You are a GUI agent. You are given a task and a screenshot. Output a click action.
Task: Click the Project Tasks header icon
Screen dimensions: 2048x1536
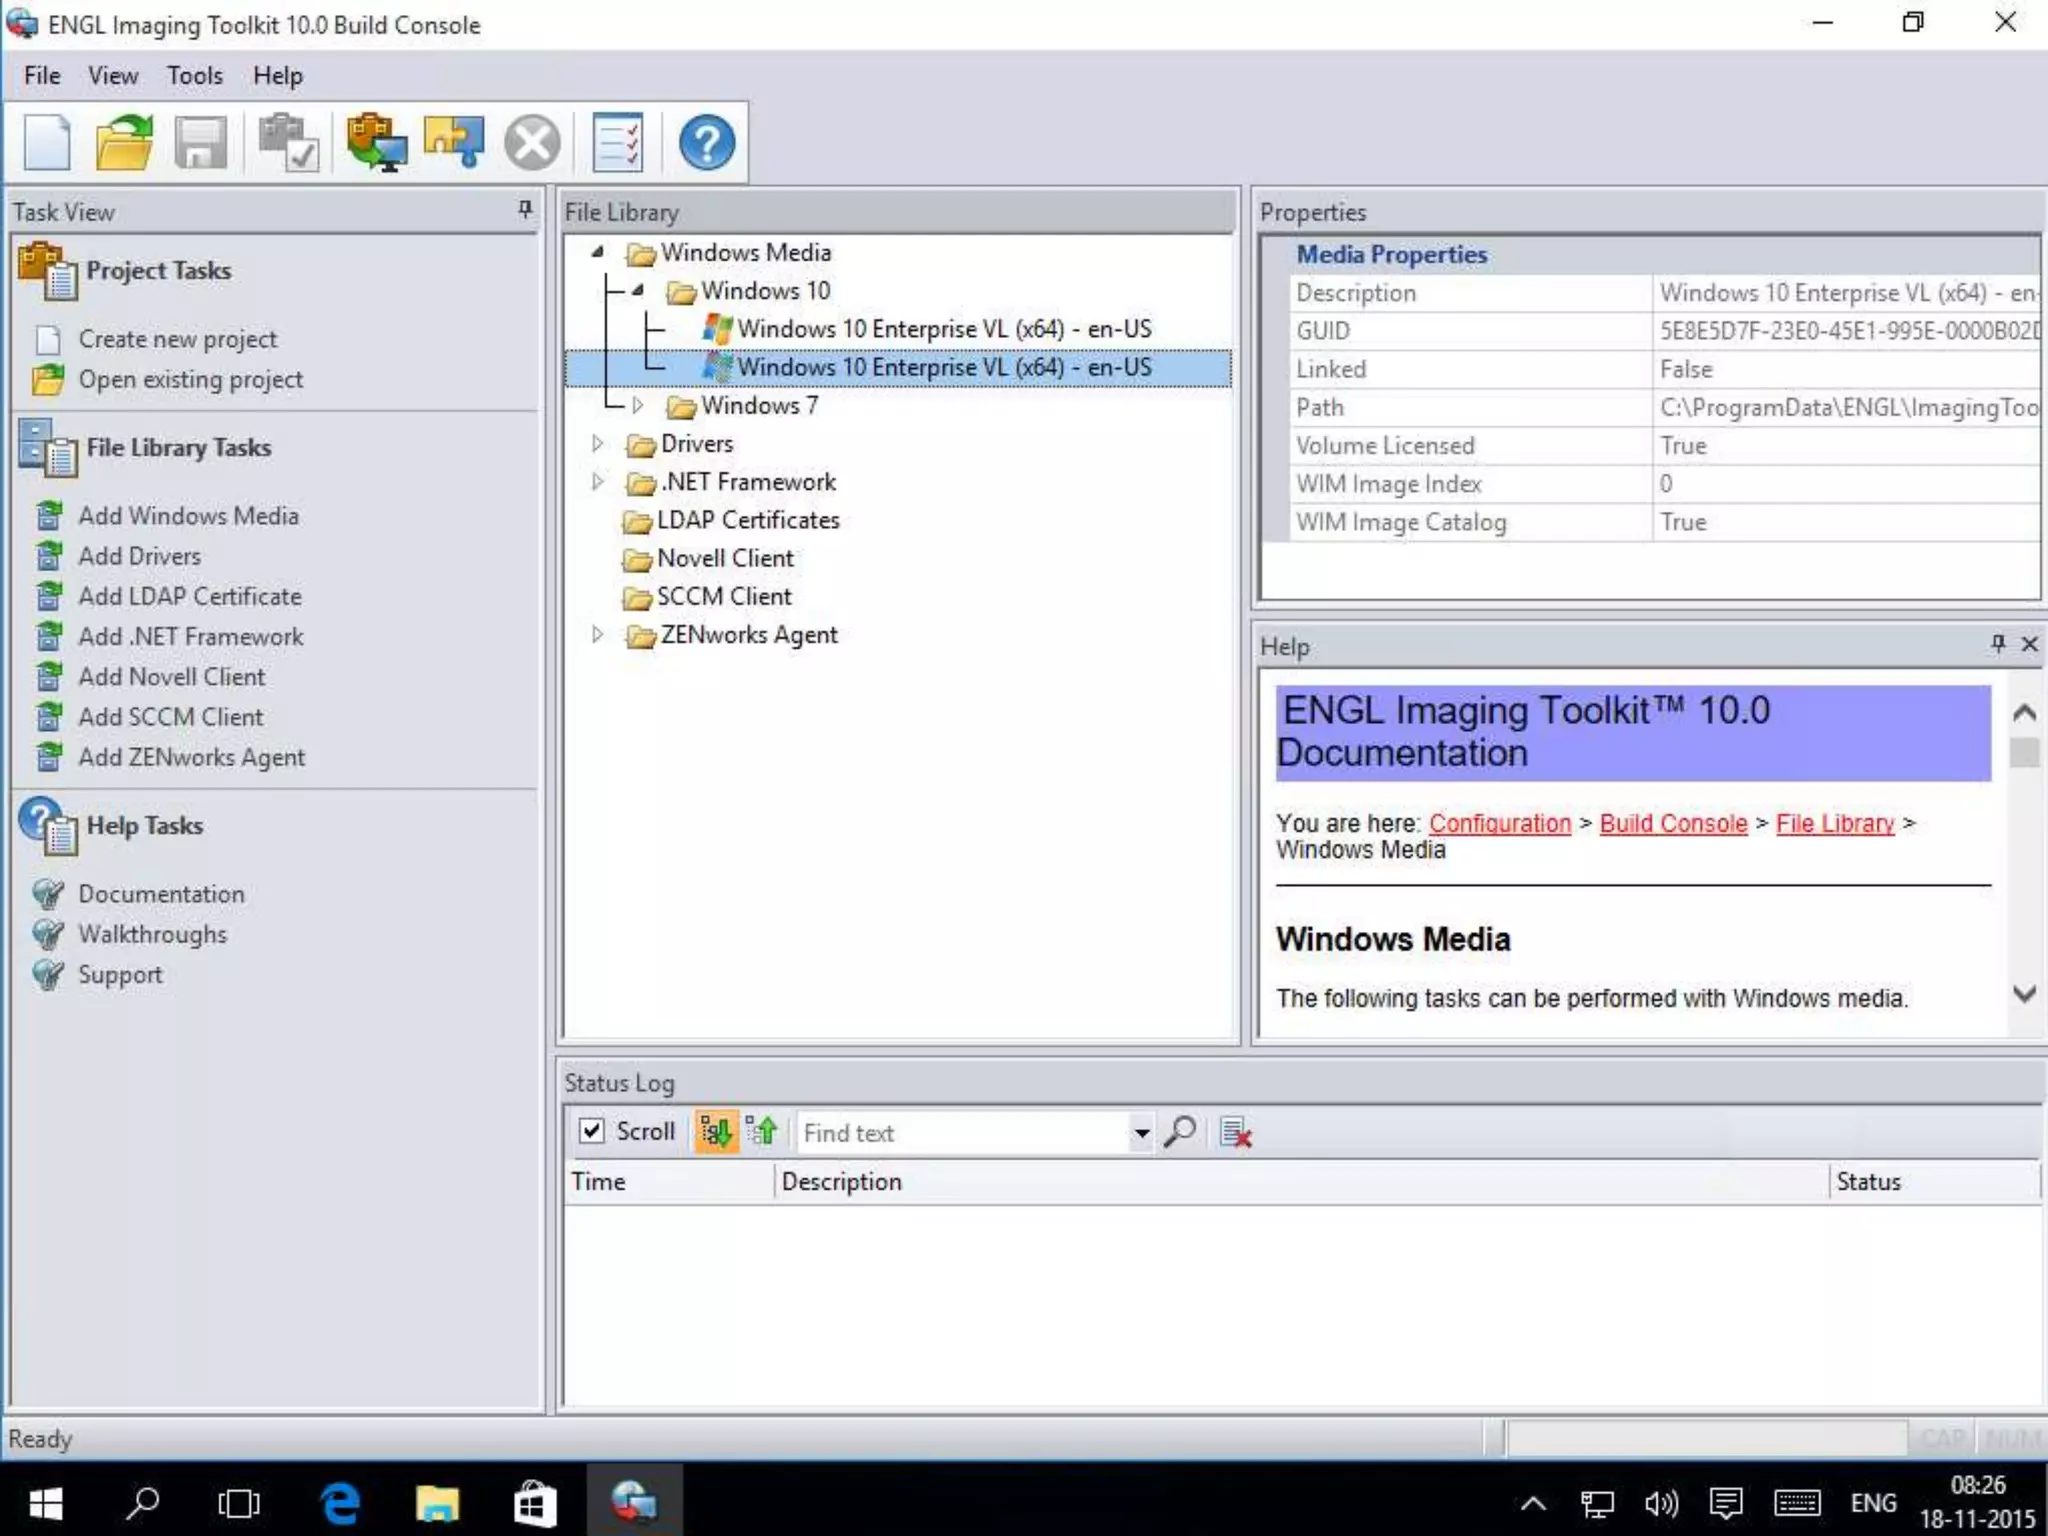[47, 271]
